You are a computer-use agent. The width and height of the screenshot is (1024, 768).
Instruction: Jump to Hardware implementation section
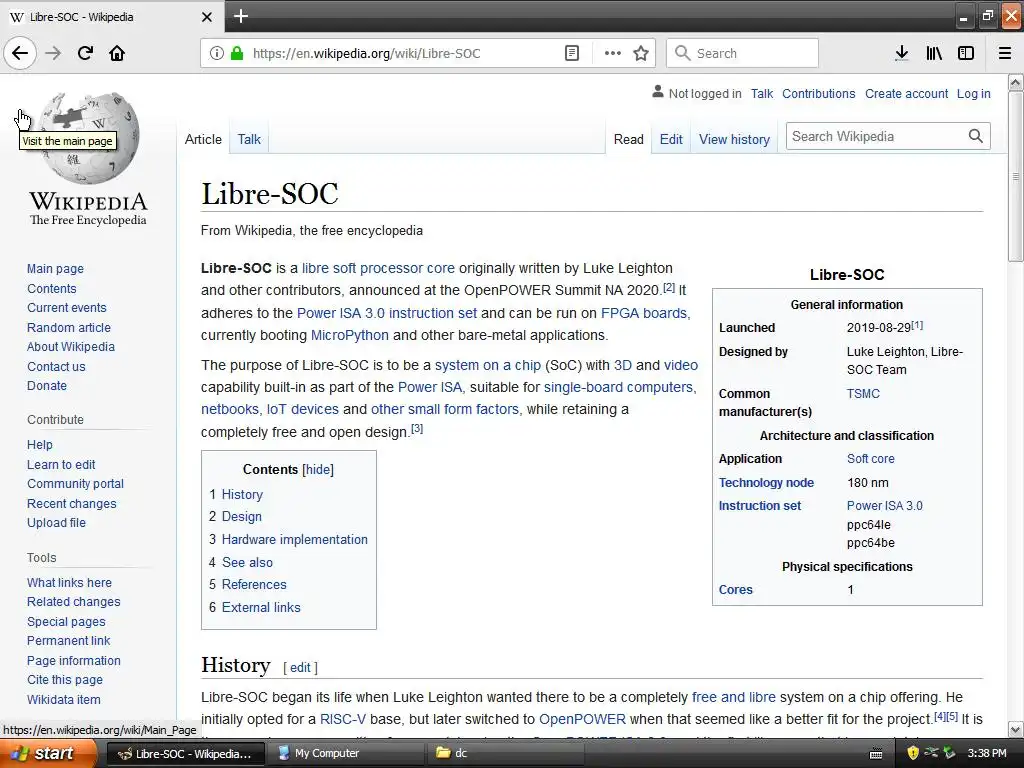coord(295,539)
